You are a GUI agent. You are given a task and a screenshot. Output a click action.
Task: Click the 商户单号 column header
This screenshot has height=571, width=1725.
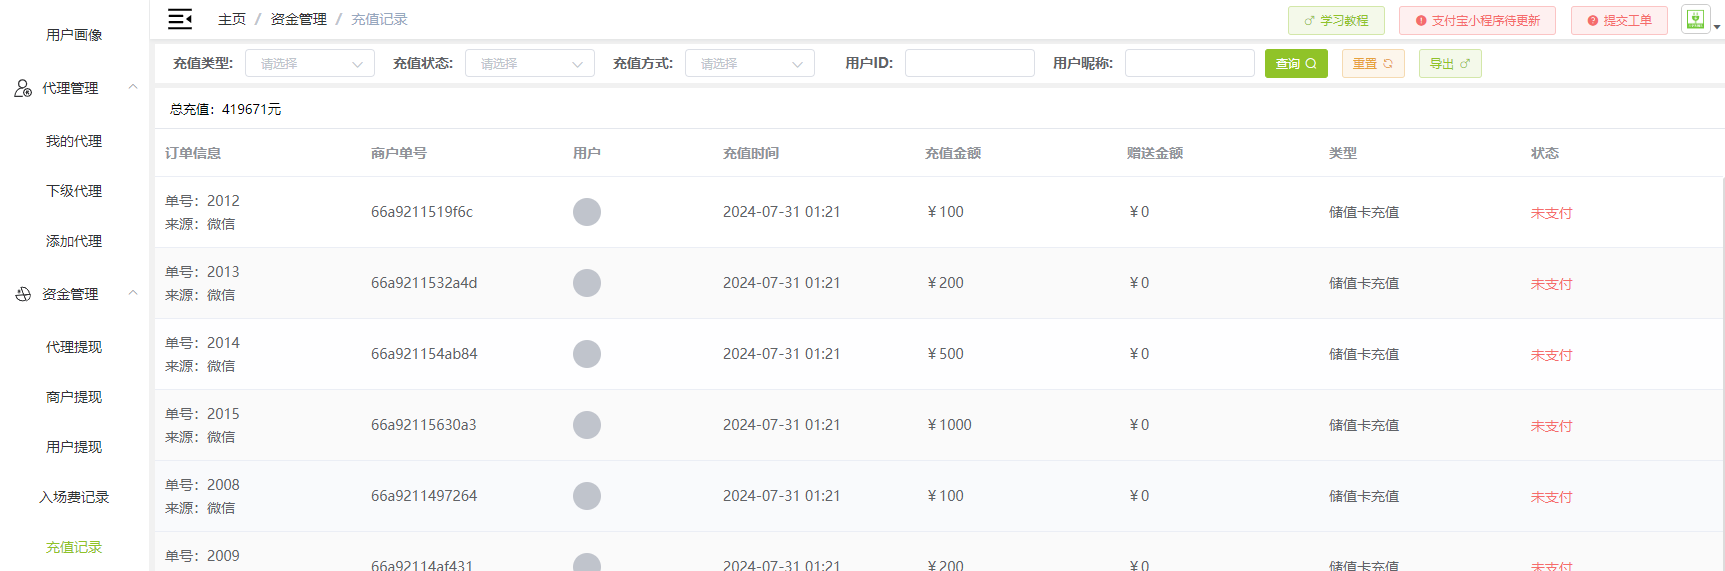tap(399, 153)
